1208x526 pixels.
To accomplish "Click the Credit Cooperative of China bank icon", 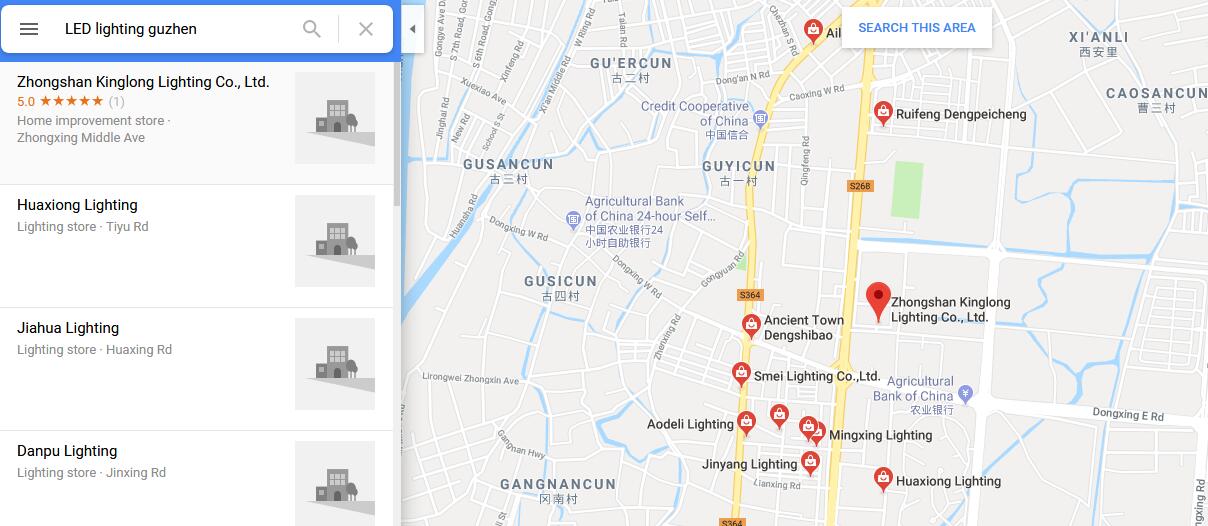I will pyautogui.click(x=760, y=121).
